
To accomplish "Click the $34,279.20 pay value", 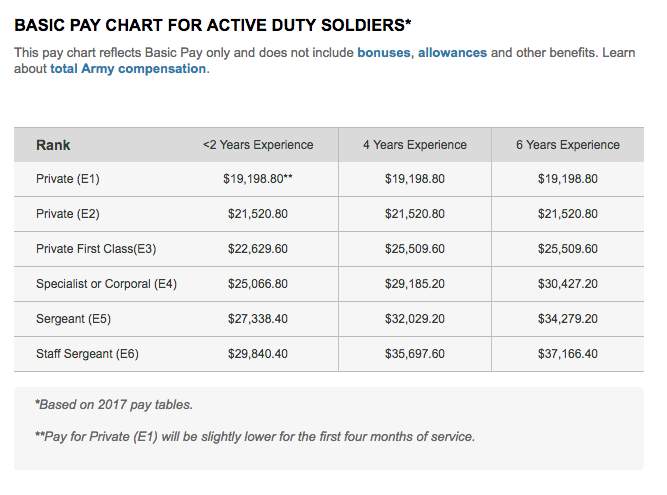I will pyautogui.click(x=568, y=319).
